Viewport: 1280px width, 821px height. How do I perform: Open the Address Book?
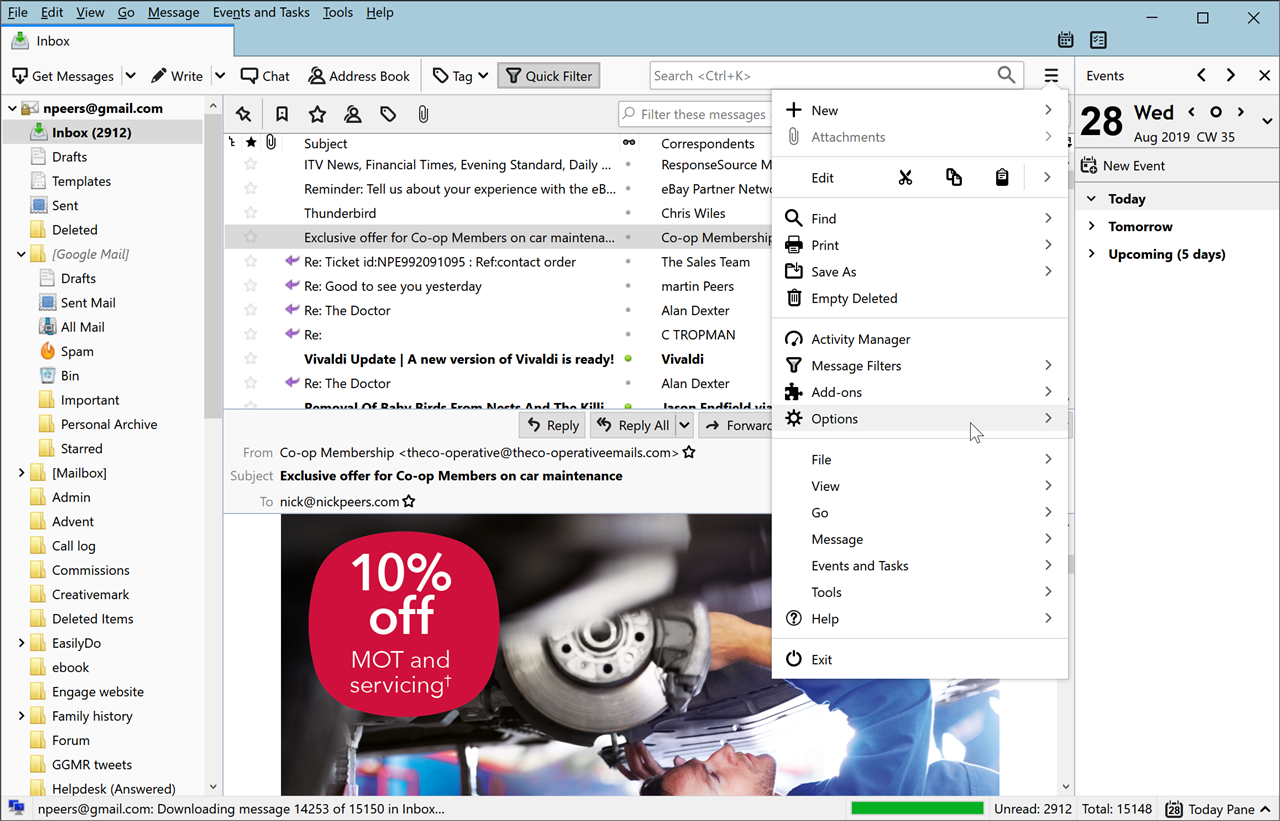(358, 75)
